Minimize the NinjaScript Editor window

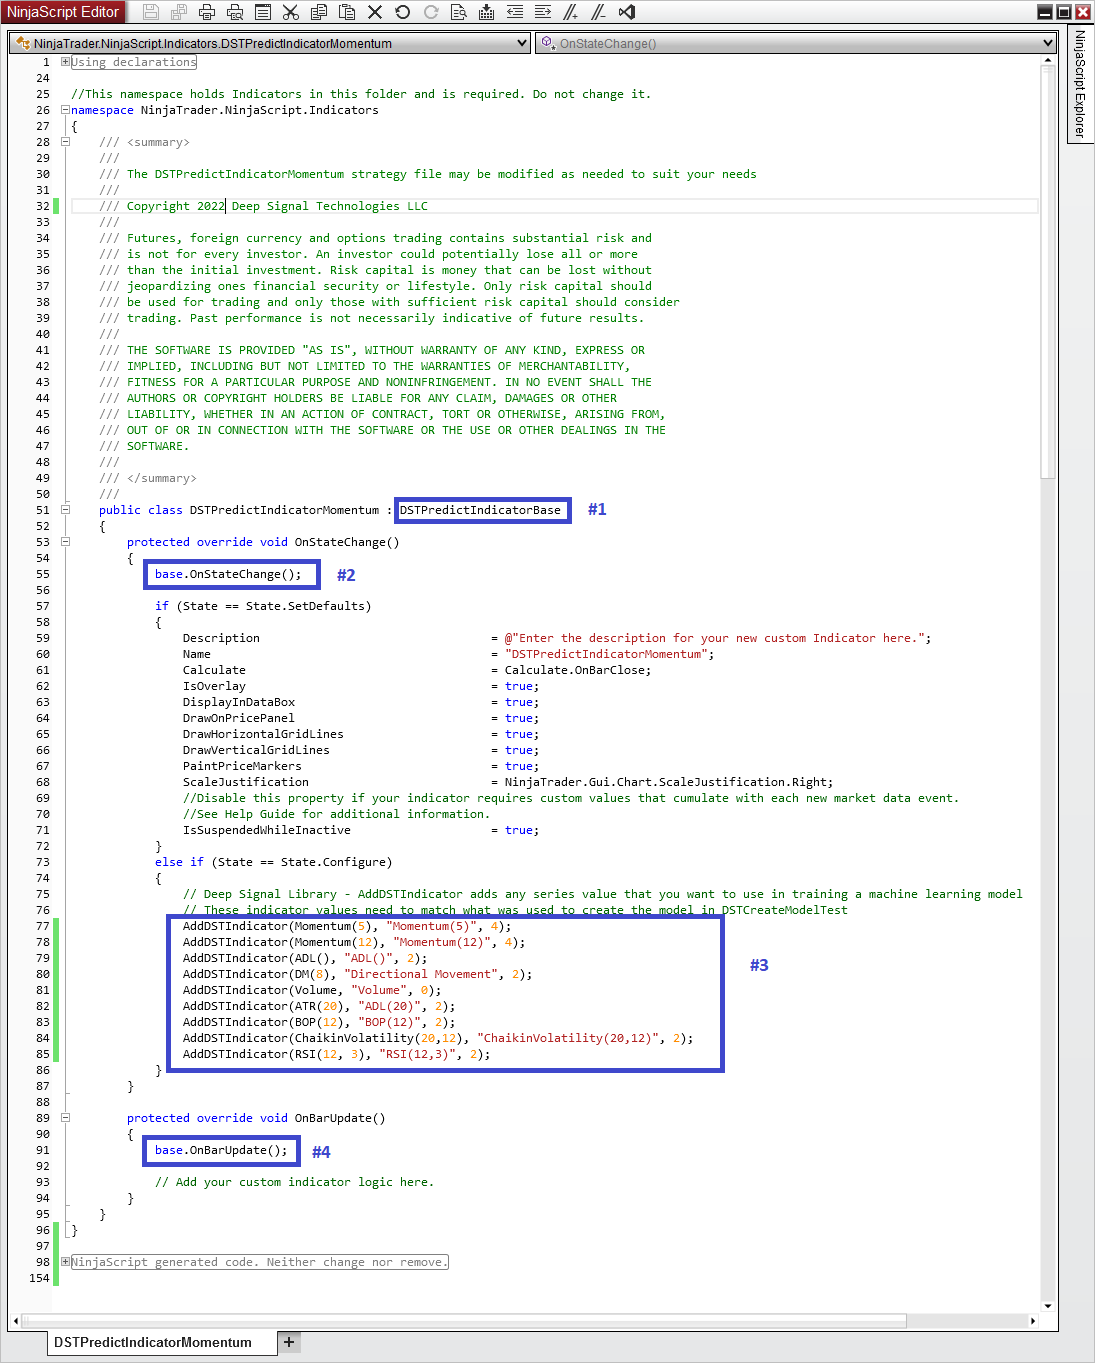click(1045, 12)
